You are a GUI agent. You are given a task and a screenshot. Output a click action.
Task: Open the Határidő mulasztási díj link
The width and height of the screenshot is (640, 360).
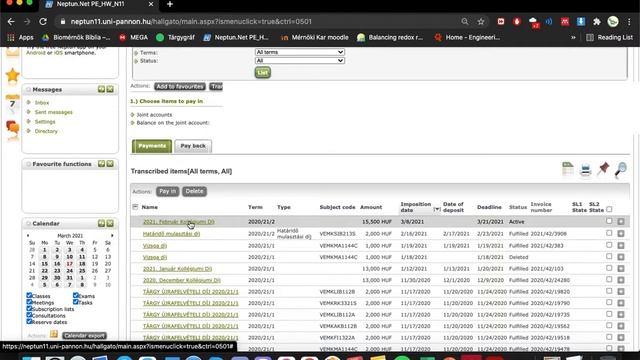point(171,234)
